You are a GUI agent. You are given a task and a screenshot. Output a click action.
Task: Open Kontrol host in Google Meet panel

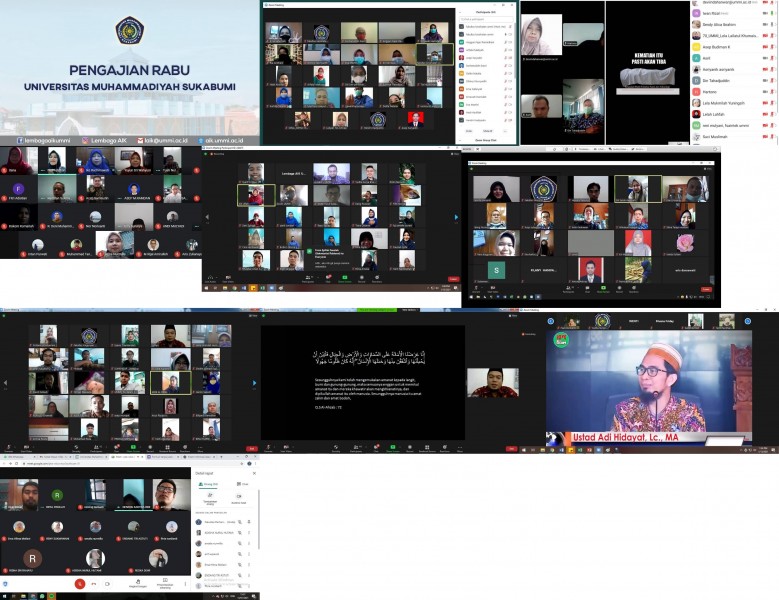point(239,497)
